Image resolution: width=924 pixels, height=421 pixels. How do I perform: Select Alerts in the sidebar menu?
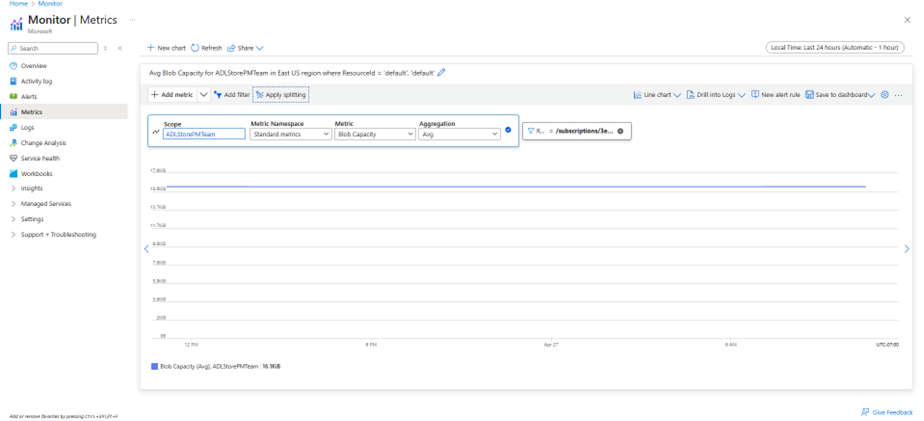click(x=29, y=97)
